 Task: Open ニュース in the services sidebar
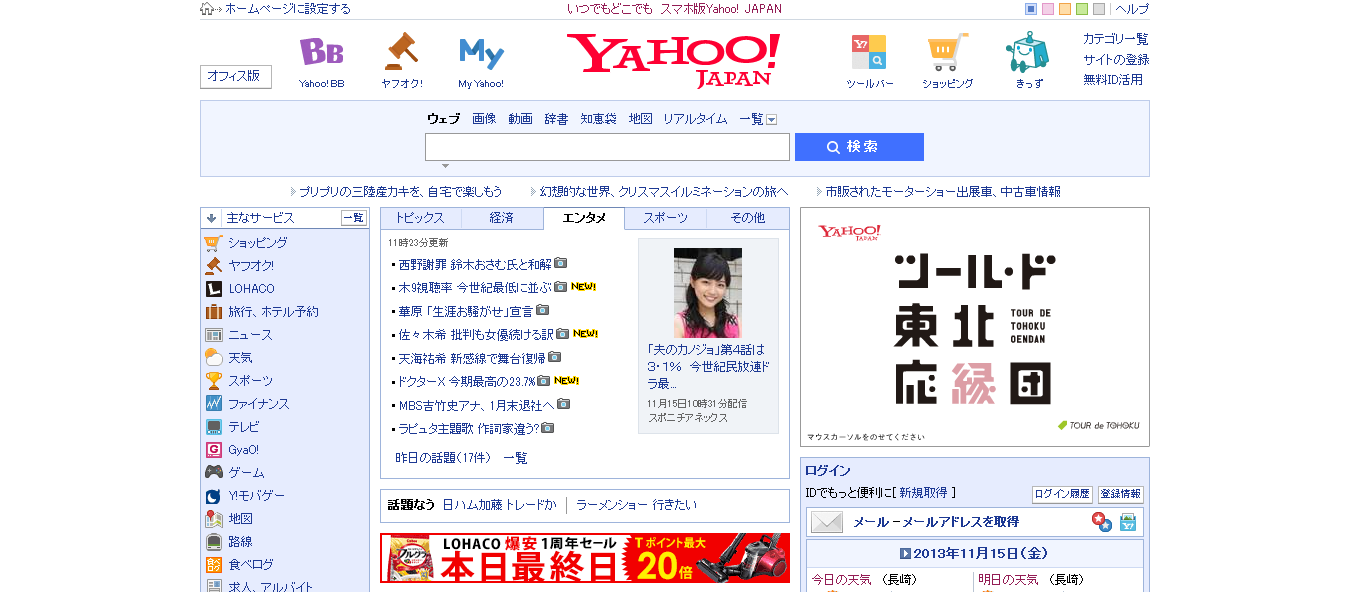[x=250, y=335]
